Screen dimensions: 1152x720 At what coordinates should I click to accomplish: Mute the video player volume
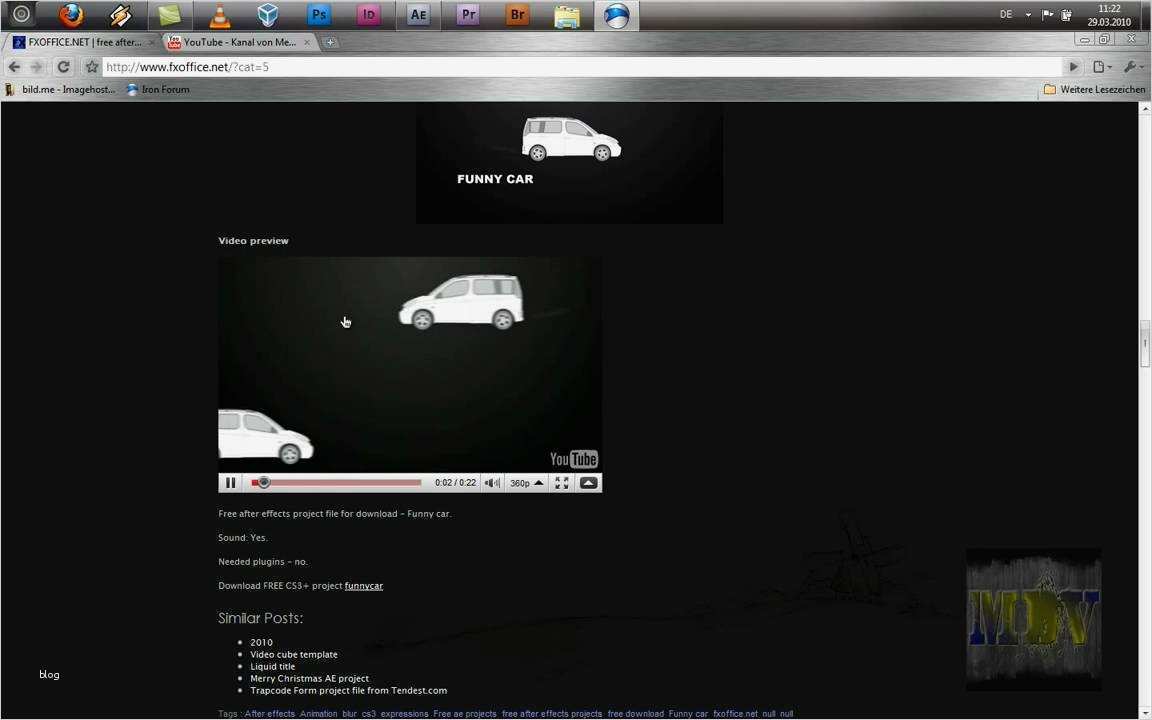[492, 483]
